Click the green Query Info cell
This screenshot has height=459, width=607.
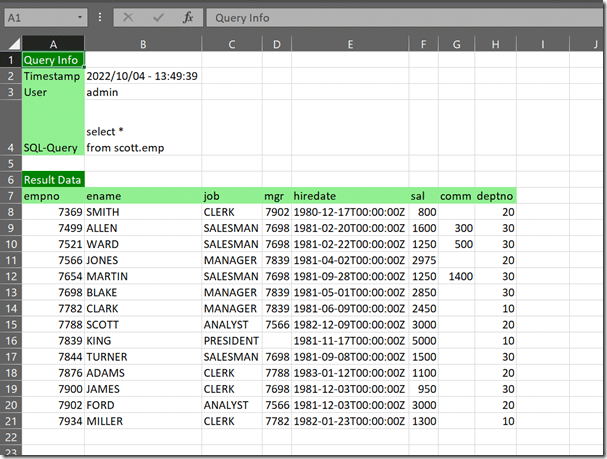pyautogui.click(x=52, y=60)
